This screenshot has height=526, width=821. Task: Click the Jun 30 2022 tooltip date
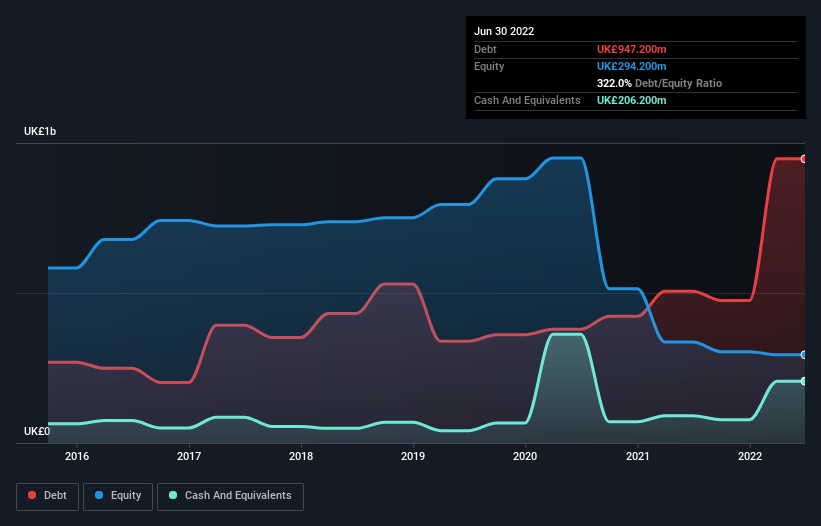[x=504, y=31]
